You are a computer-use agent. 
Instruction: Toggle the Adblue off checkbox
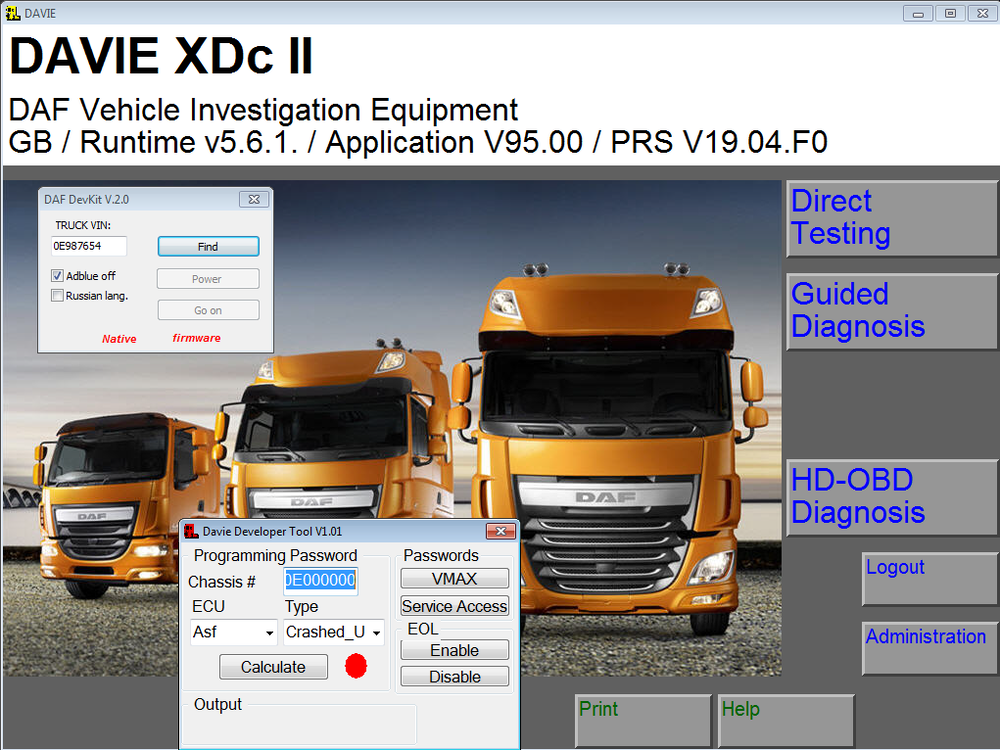[x=58, y=276]
